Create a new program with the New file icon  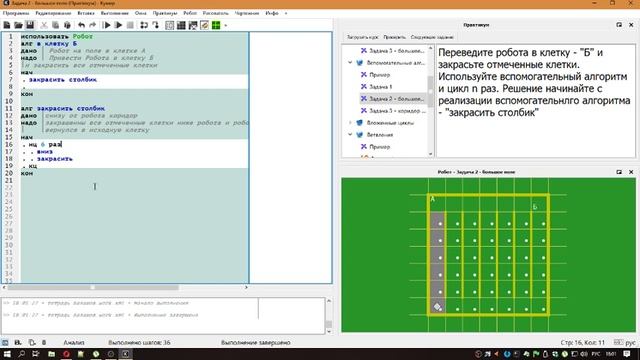7,25
